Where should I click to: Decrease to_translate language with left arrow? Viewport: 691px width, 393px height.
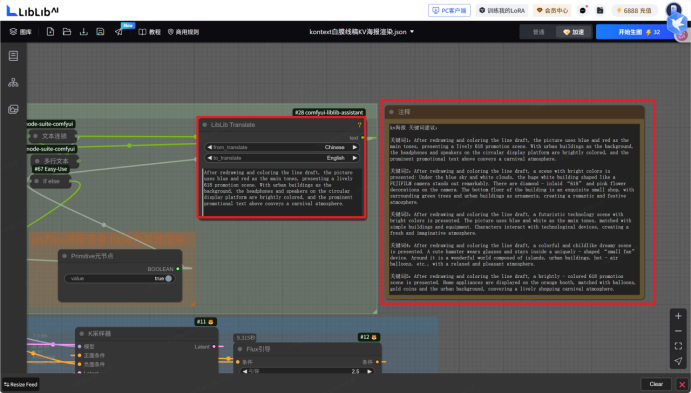(209, 158)
